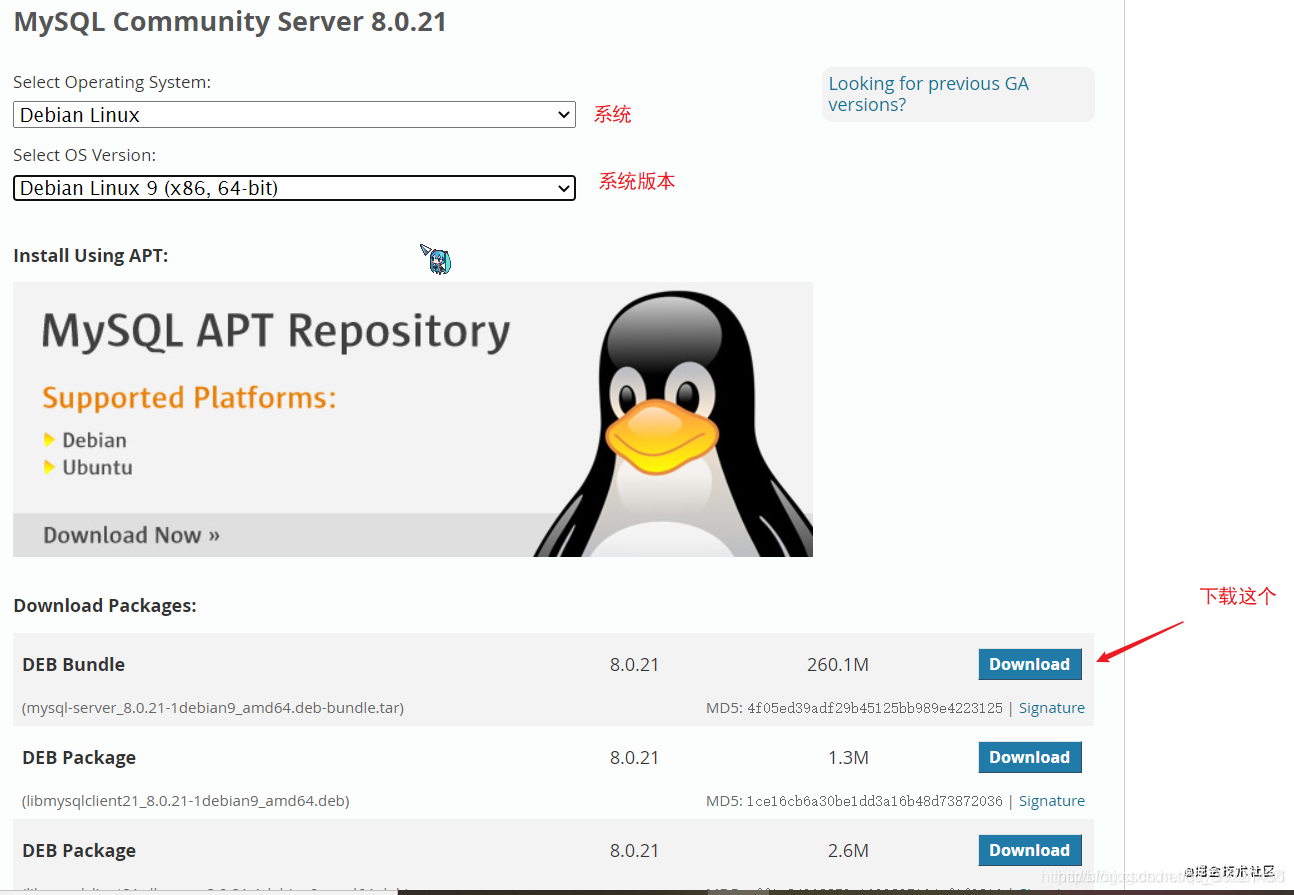1294x895 pixels.
Task: Open Signature link for DEB Bundle
Action: click(x=1052, y=708)
